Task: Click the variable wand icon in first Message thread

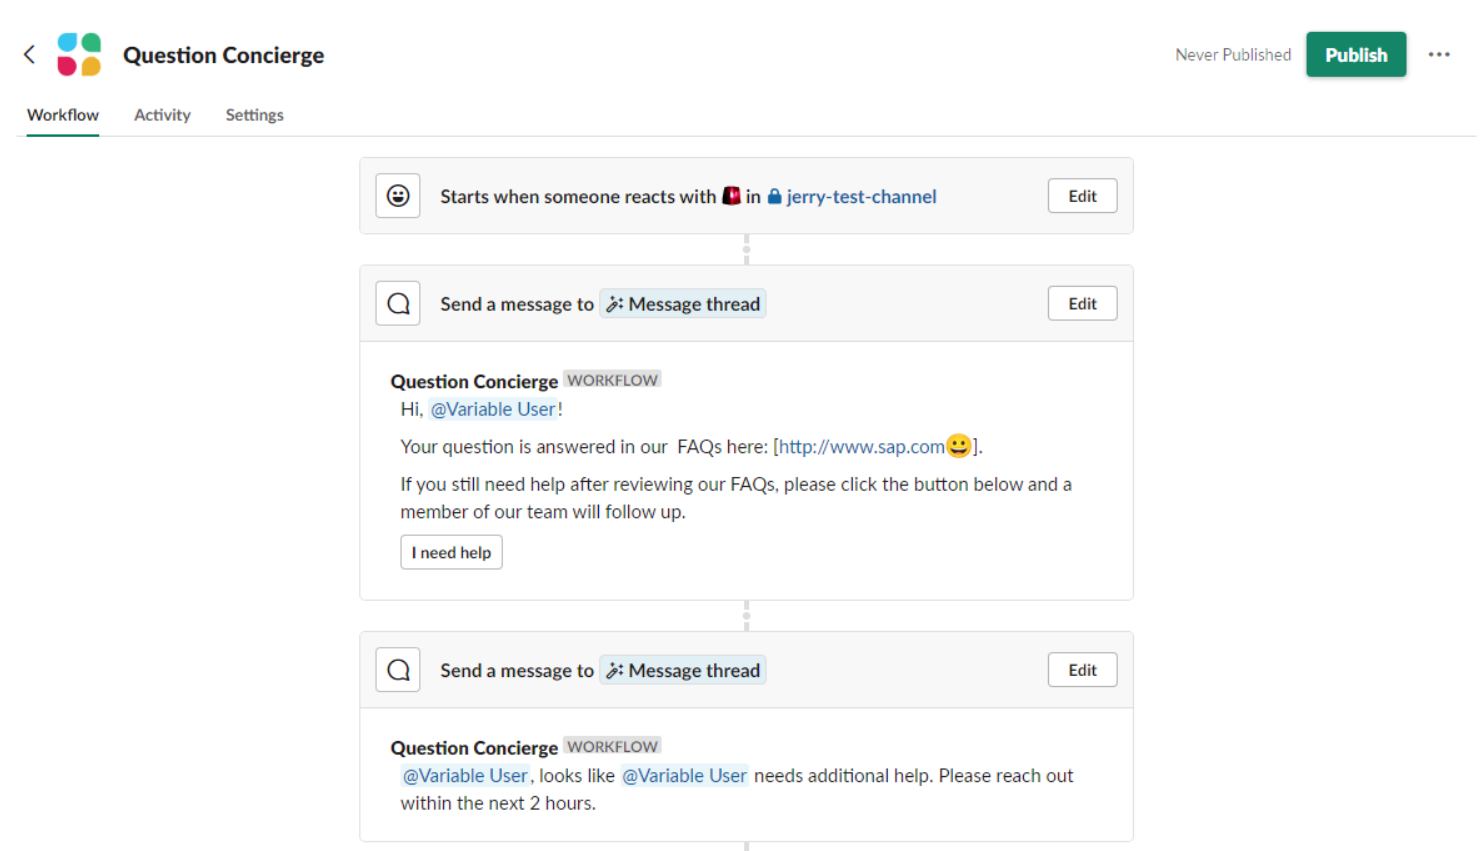Action: (x=615, y=304)
